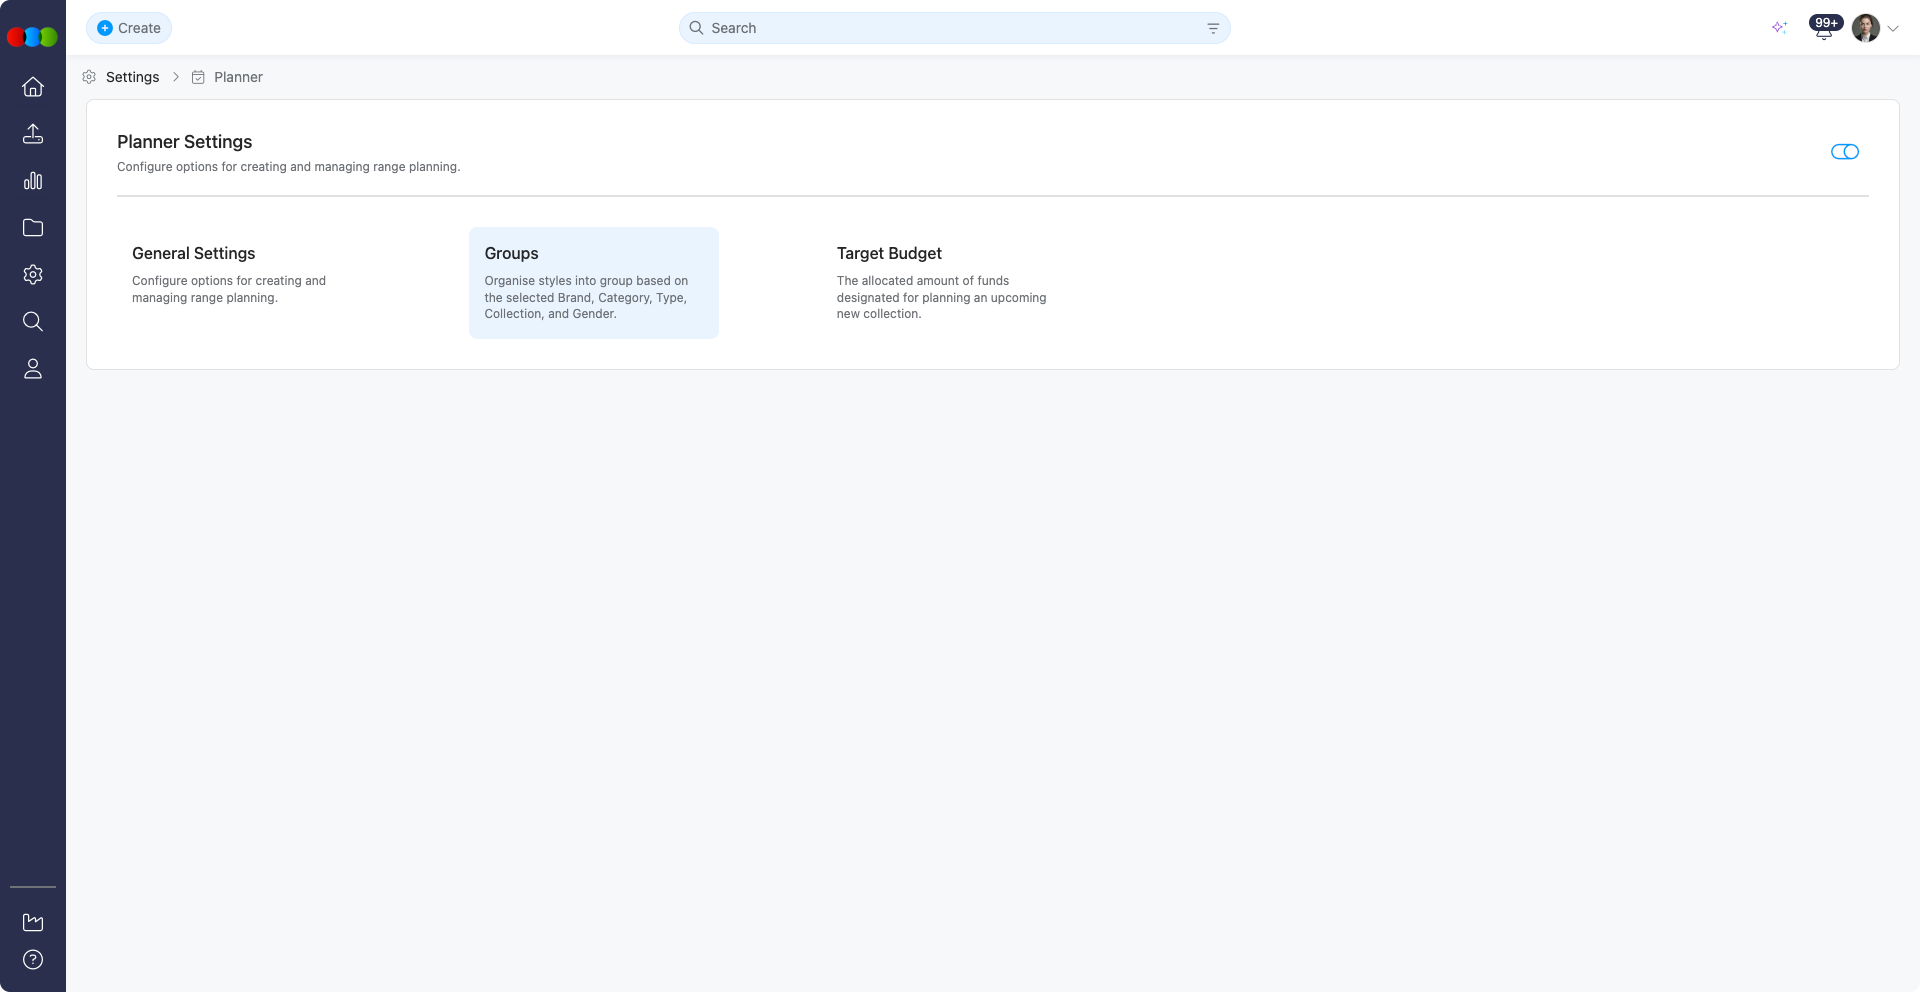Screen dimensions: 1920x992
Task: Select the Upload icon in sidebar
Action: click(33, 134)
